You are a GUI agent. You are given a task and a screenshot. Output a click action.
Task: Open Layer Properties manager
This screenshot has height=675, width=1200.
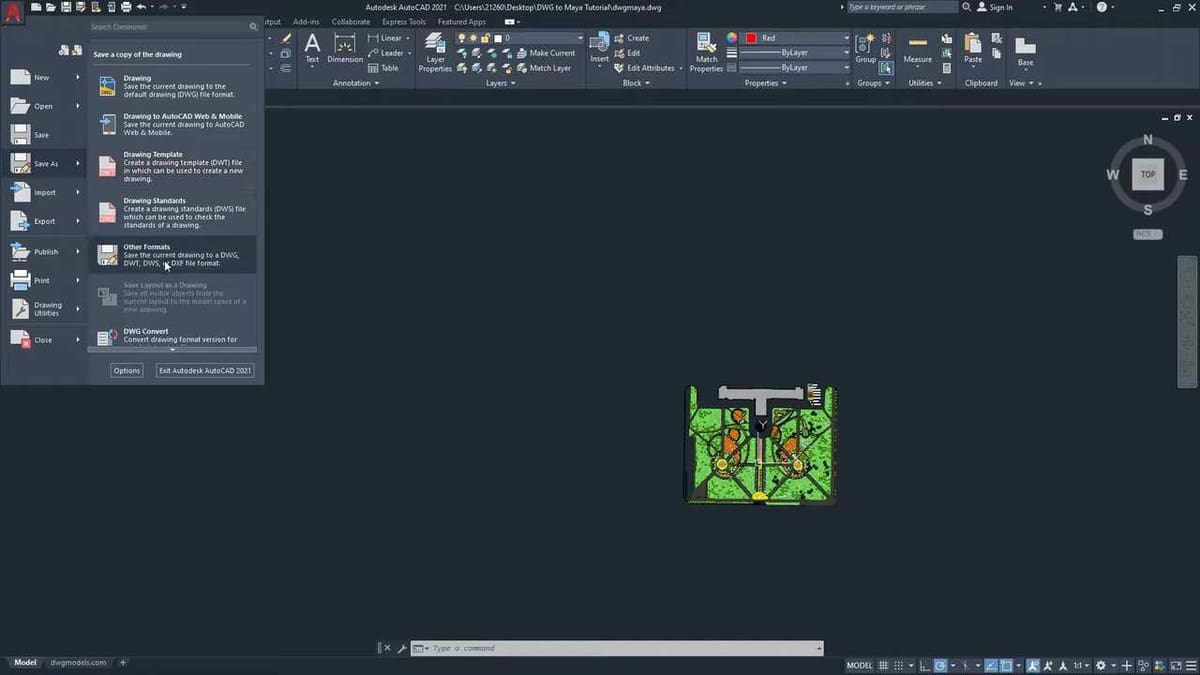(435, 52)
